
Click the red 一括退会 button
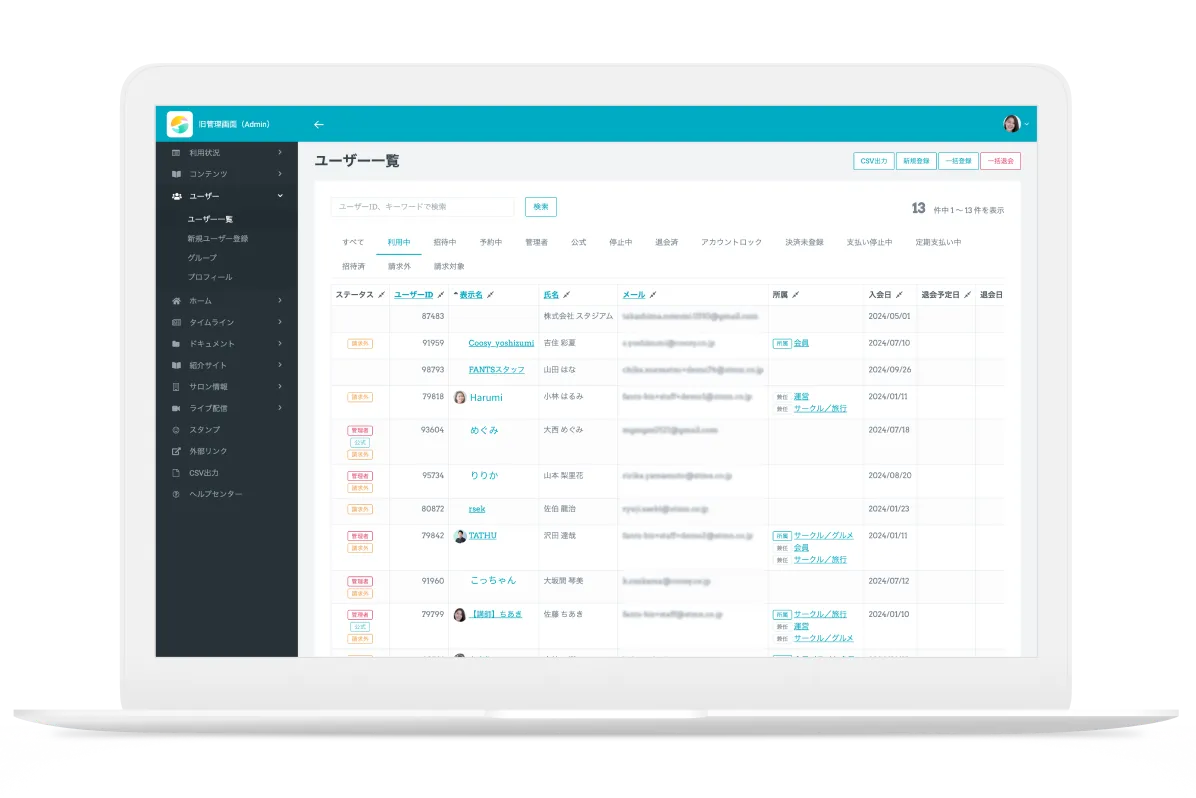pos(1001,161)
